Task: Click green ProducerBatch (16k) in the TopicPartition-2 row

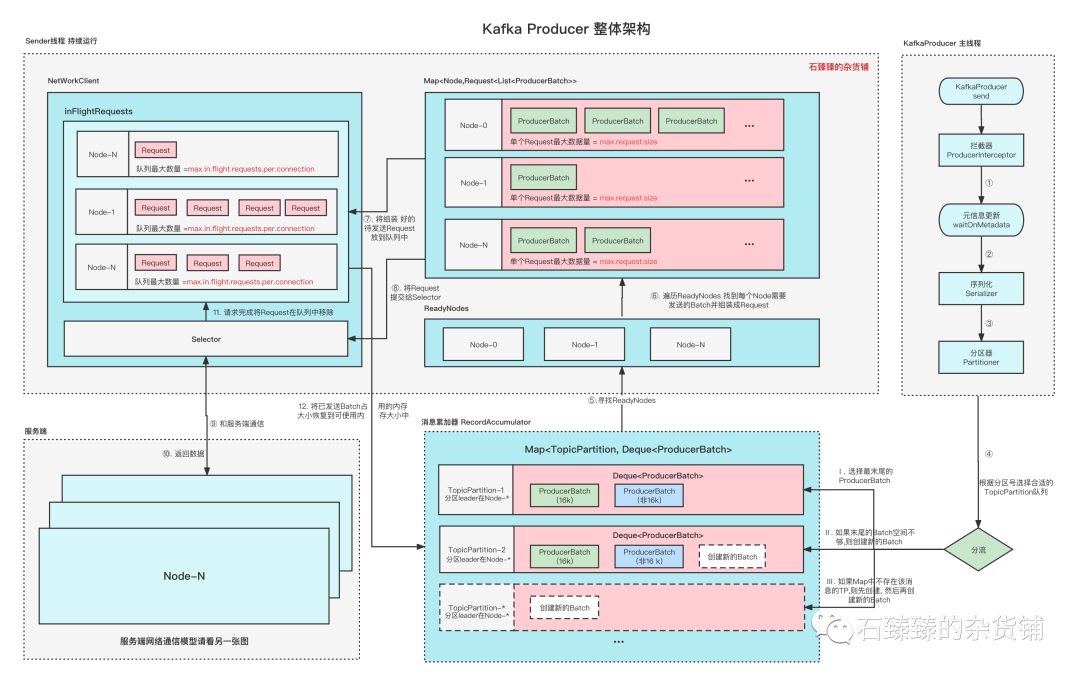Action: [x=564, y=557]
